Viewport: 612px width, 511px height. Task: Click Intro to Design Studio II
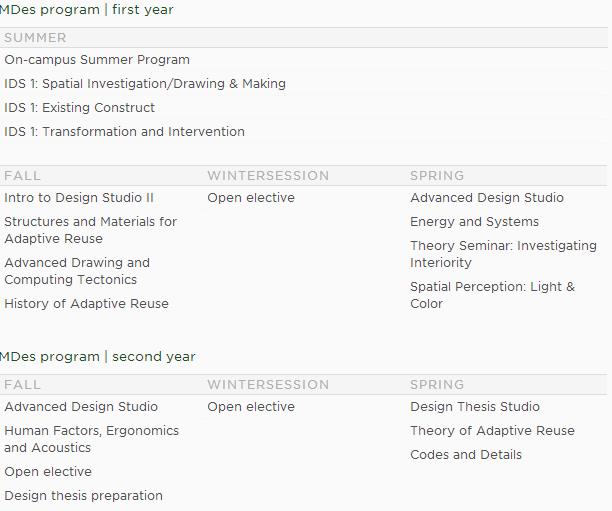click(79, 198)
